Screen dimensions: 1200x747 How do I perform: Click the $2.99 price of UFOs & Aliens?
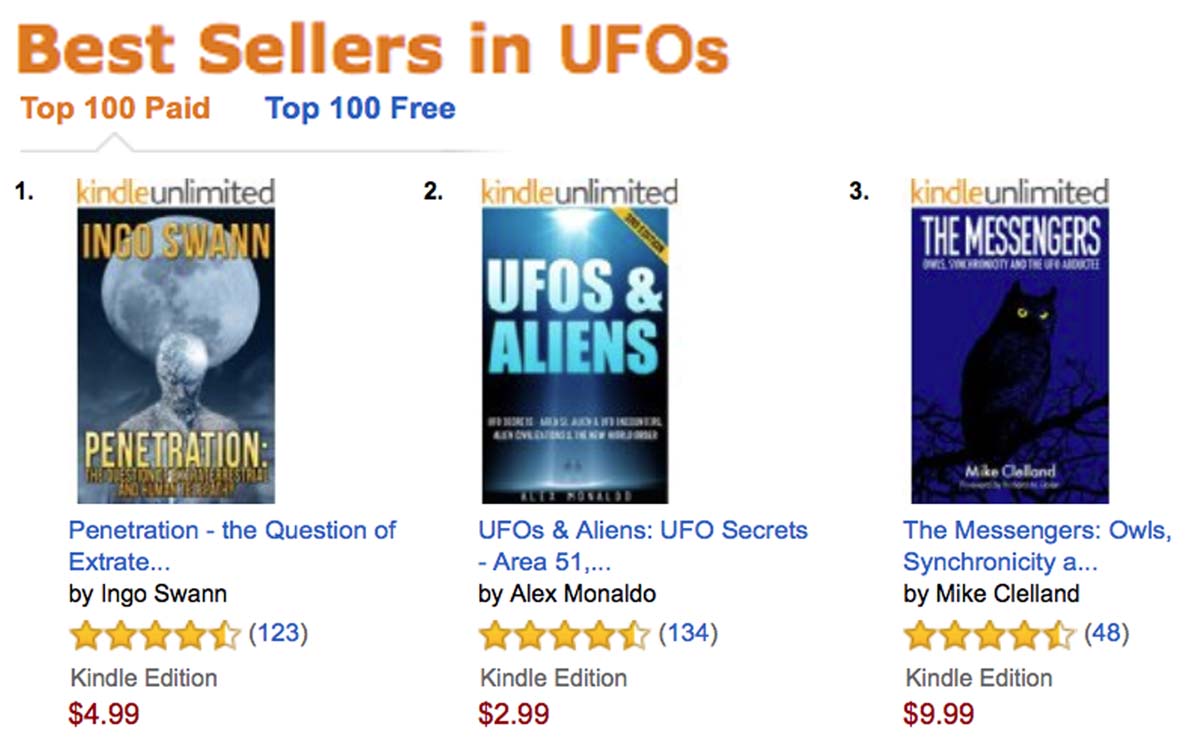(x=514, y=714)
